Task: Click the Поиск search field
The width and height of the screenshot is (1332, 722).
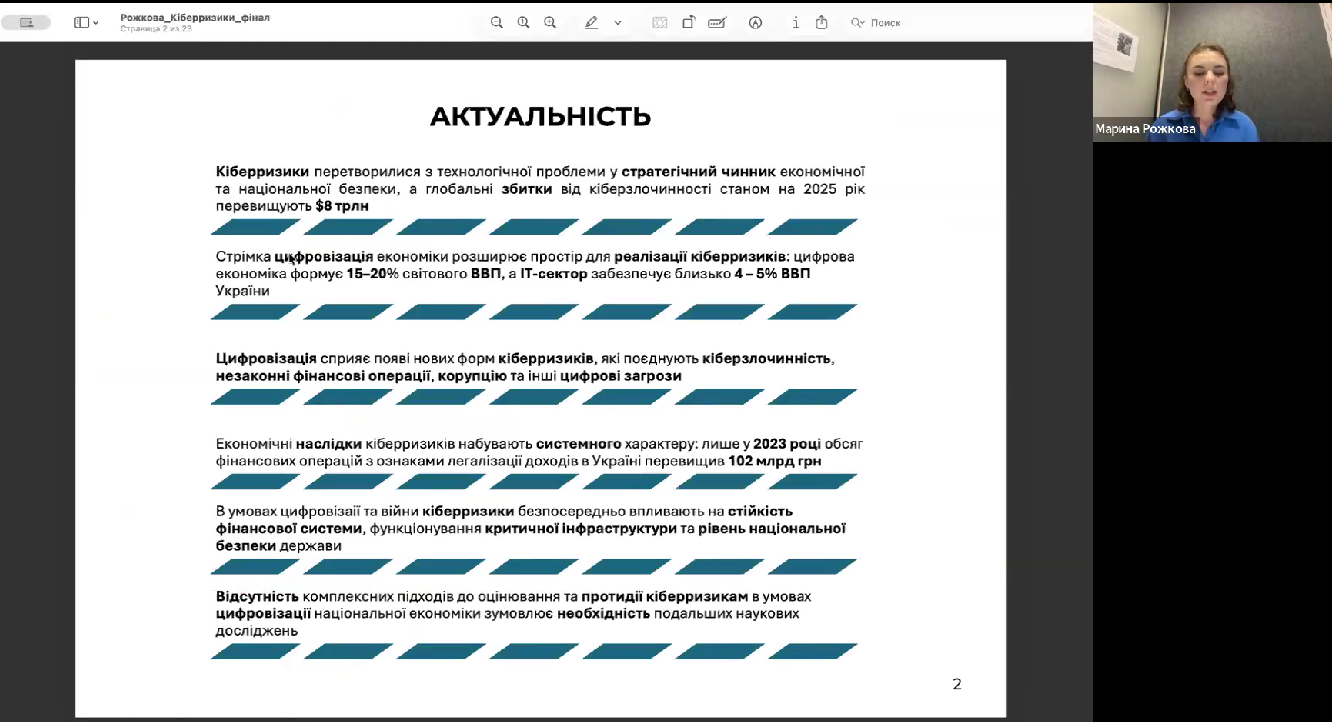Action: (885, 22)
